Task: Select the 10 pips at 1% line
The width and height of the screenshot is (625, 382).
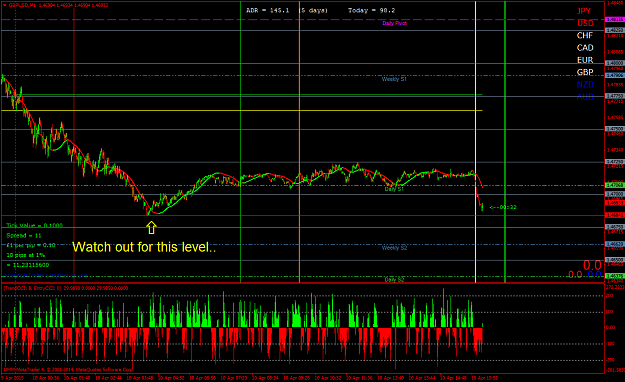Action: point(26,255)
